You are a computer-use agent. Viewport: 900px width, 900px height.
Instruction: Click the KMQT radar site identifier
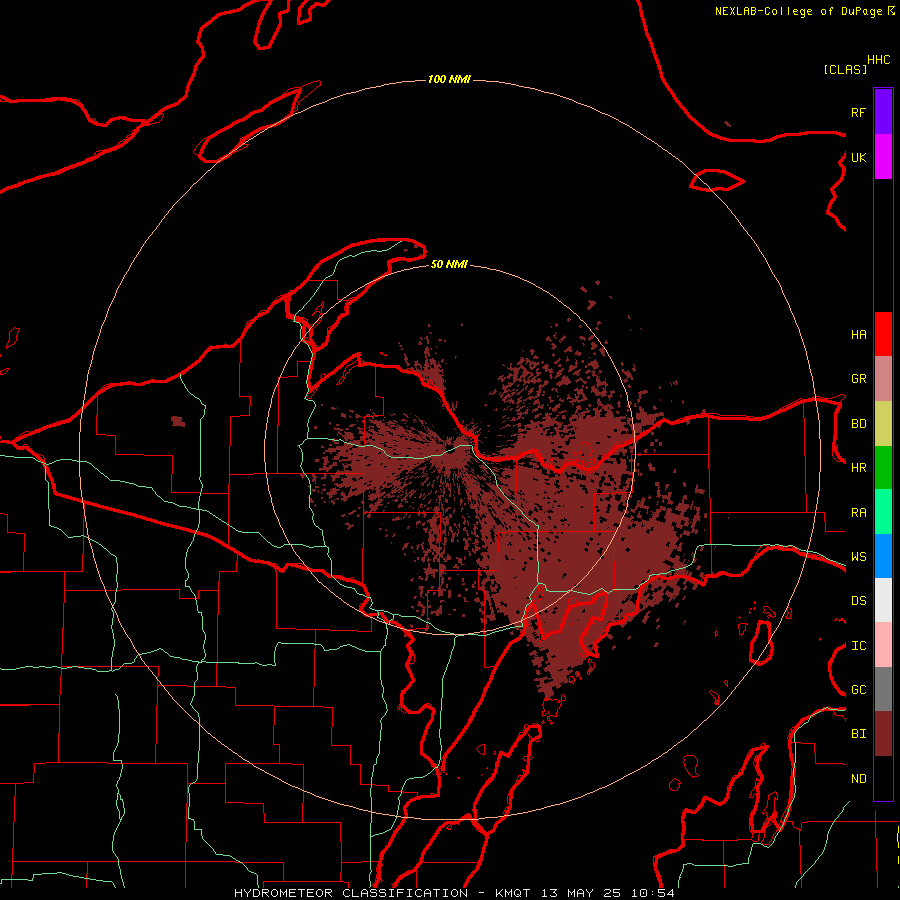point(513,893)
